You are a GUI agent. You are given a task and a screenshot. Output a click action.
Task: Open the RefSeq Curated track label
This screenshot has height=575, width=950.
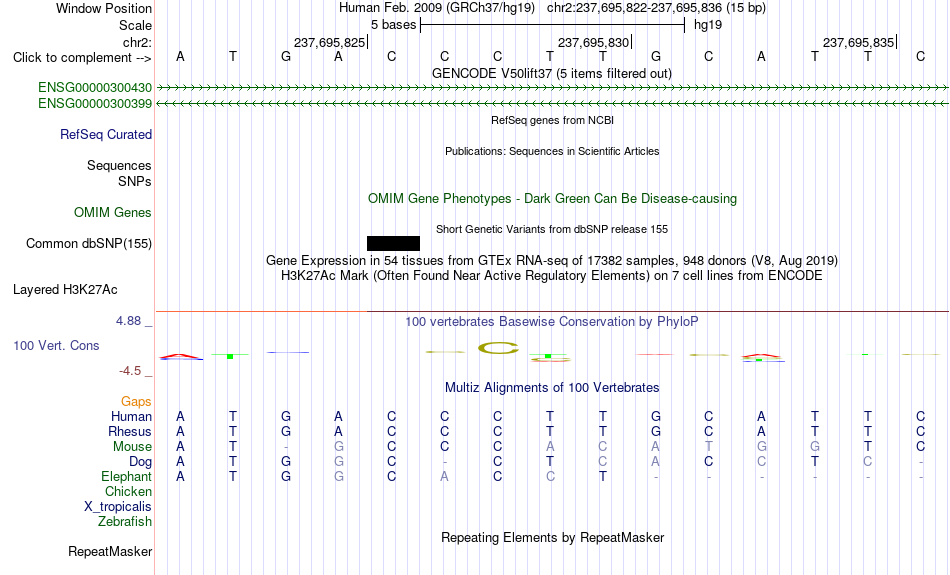105,135
